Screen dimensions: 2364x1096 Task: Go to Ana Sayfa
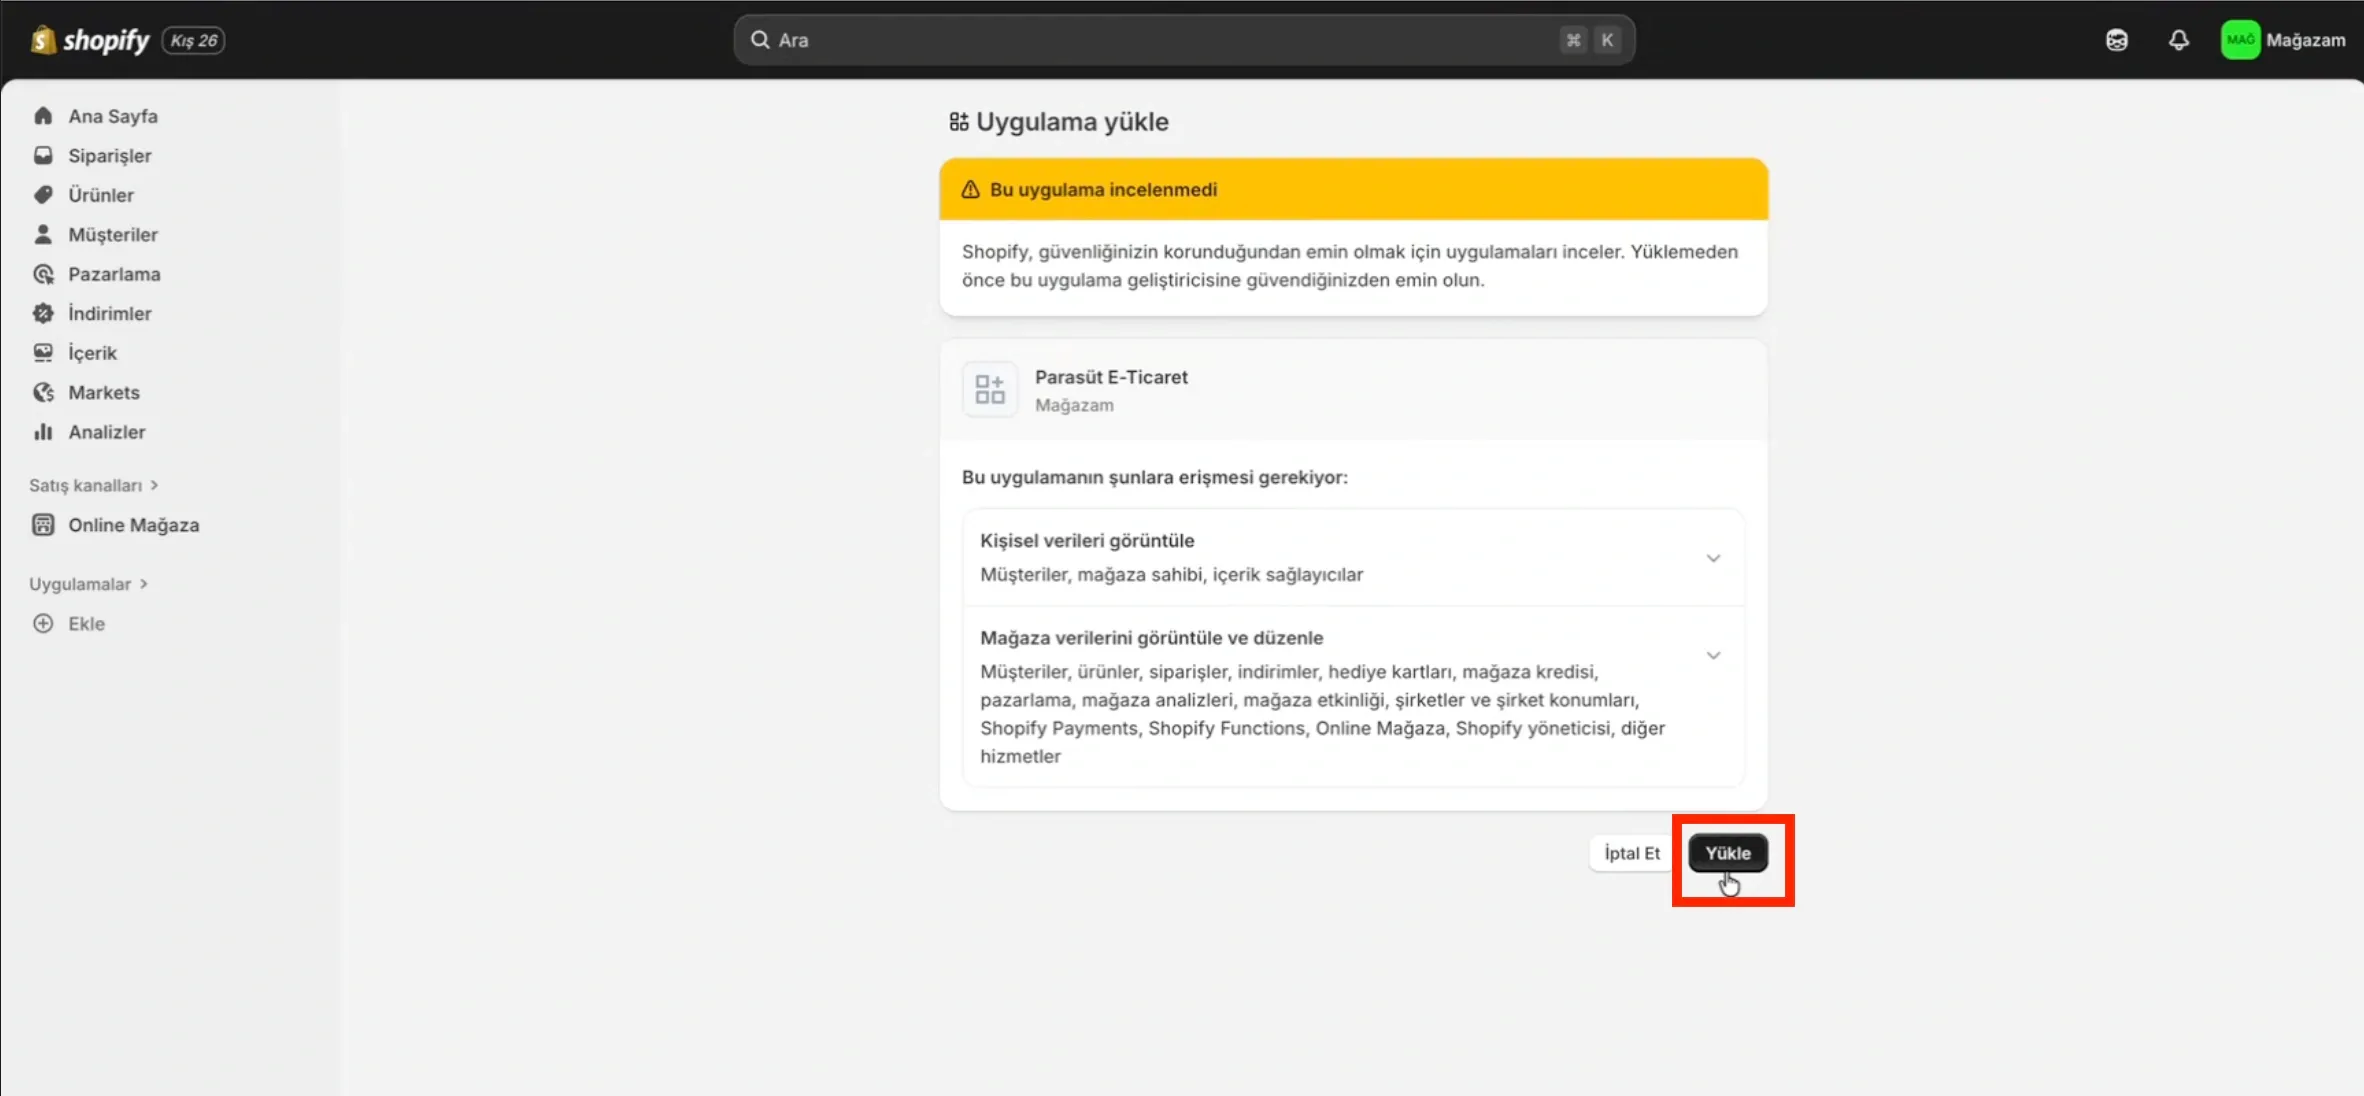[112, 116]
